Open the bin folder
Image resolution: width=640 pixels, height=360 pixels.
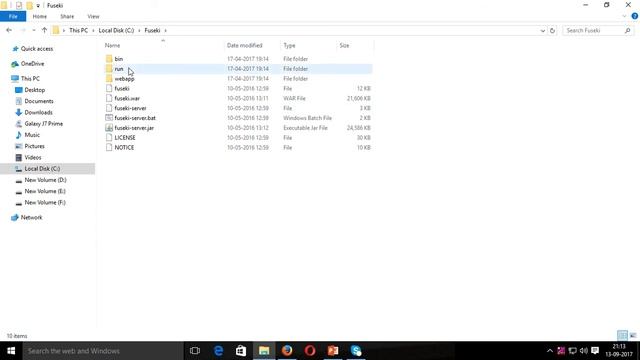point(118,59)
